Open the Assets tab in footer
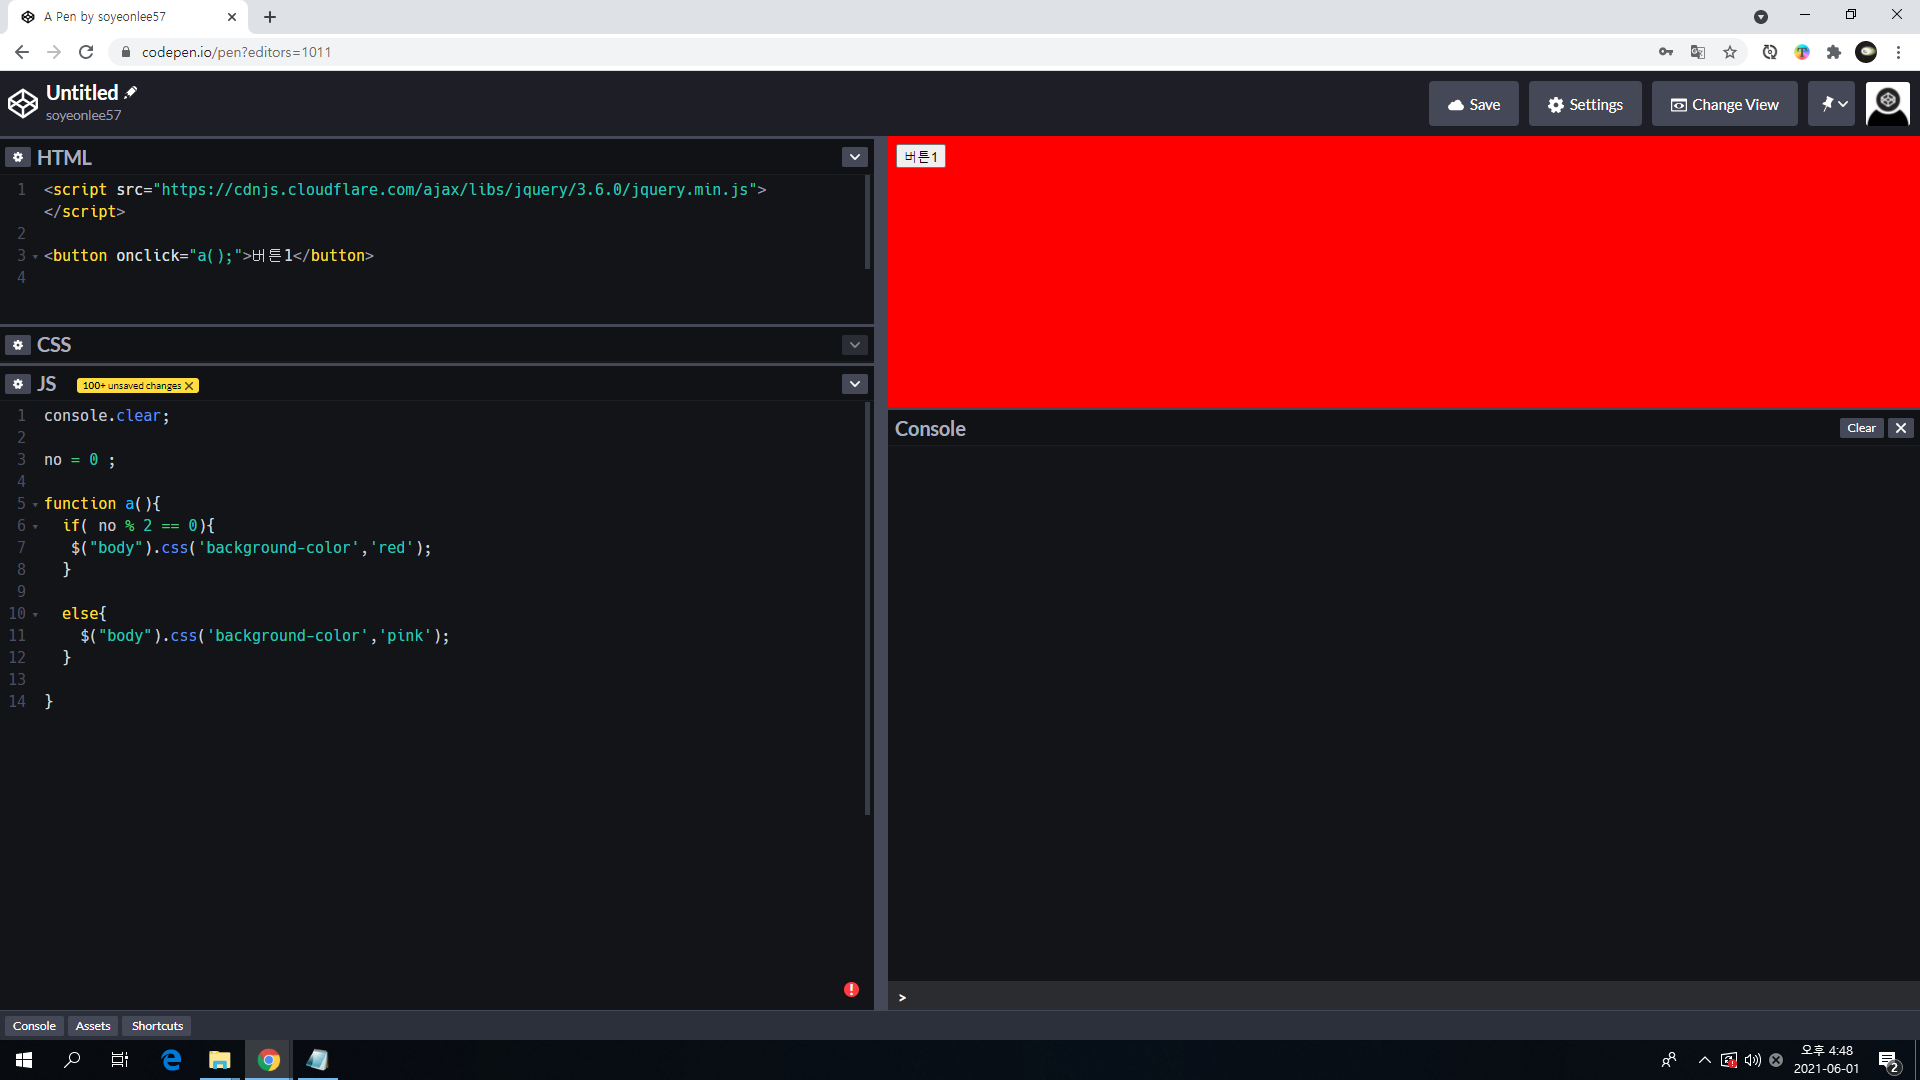This screenshot has width=1920, height=1080. coord(93,1026)
